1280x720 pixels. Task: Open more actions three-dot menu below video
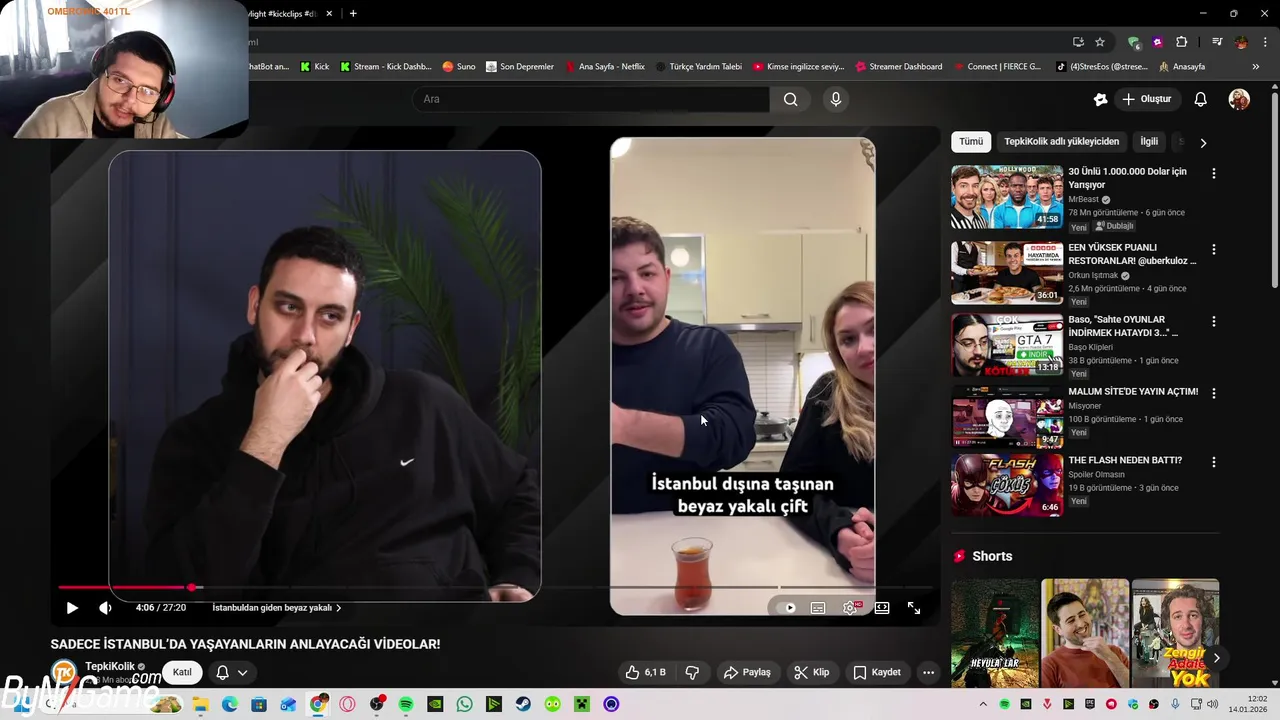click(x=928, y=672)
